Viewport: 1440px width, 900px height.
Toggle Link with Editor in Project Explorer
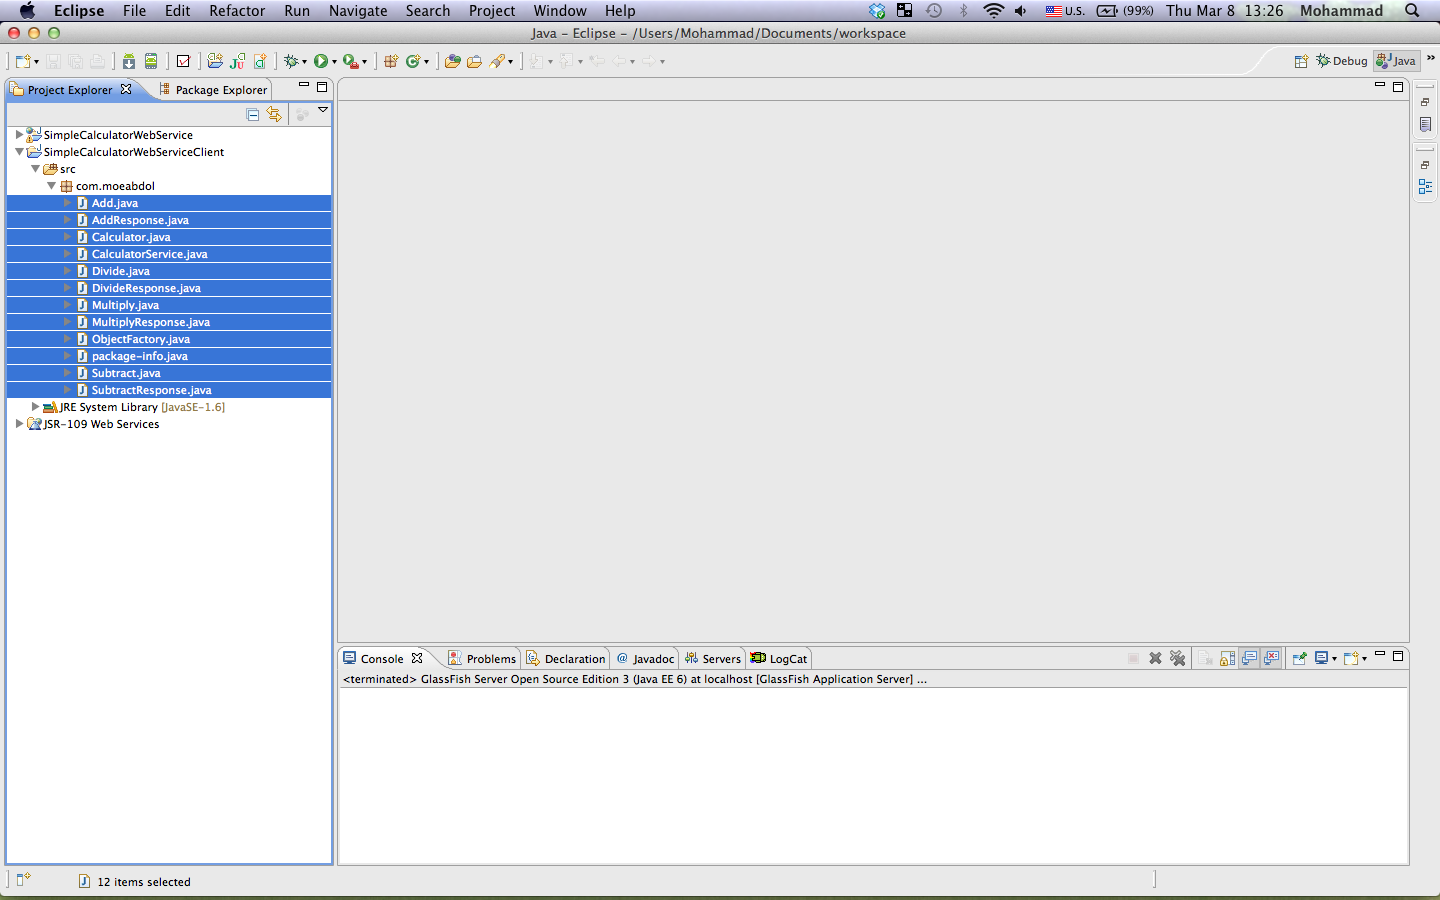pos(275,114)
